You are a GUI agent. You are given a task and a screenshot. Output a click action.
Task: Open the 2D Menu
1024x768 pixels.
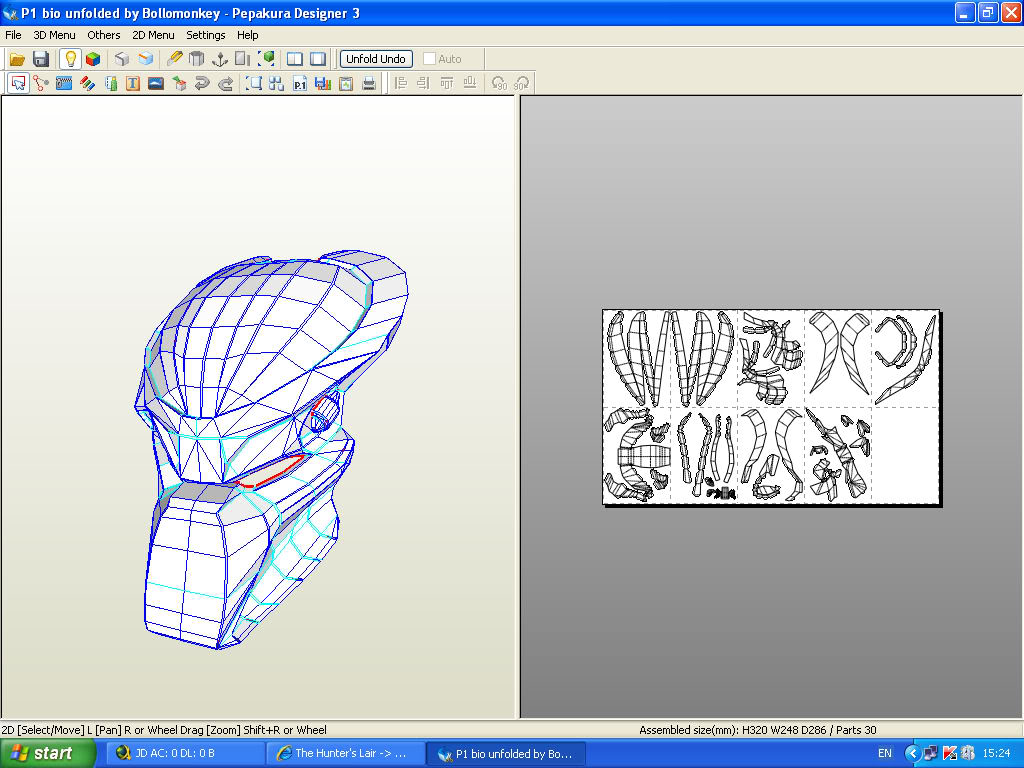153,35
